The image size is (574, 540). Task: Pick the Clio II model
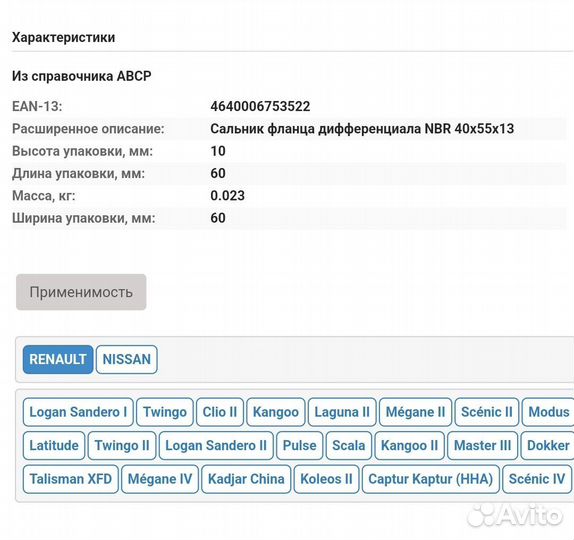(220, 412)
